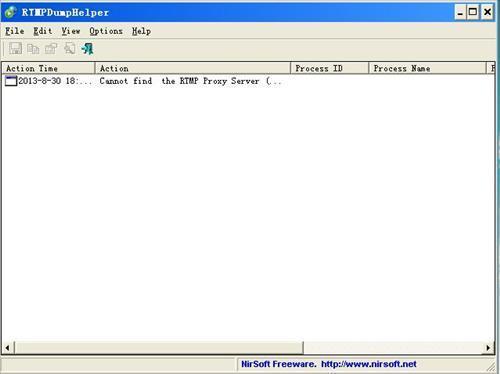This screenshot has height=374, width=500.
Task: Click the RTMPDumpHelper title bar app icon
Action: 11,12
